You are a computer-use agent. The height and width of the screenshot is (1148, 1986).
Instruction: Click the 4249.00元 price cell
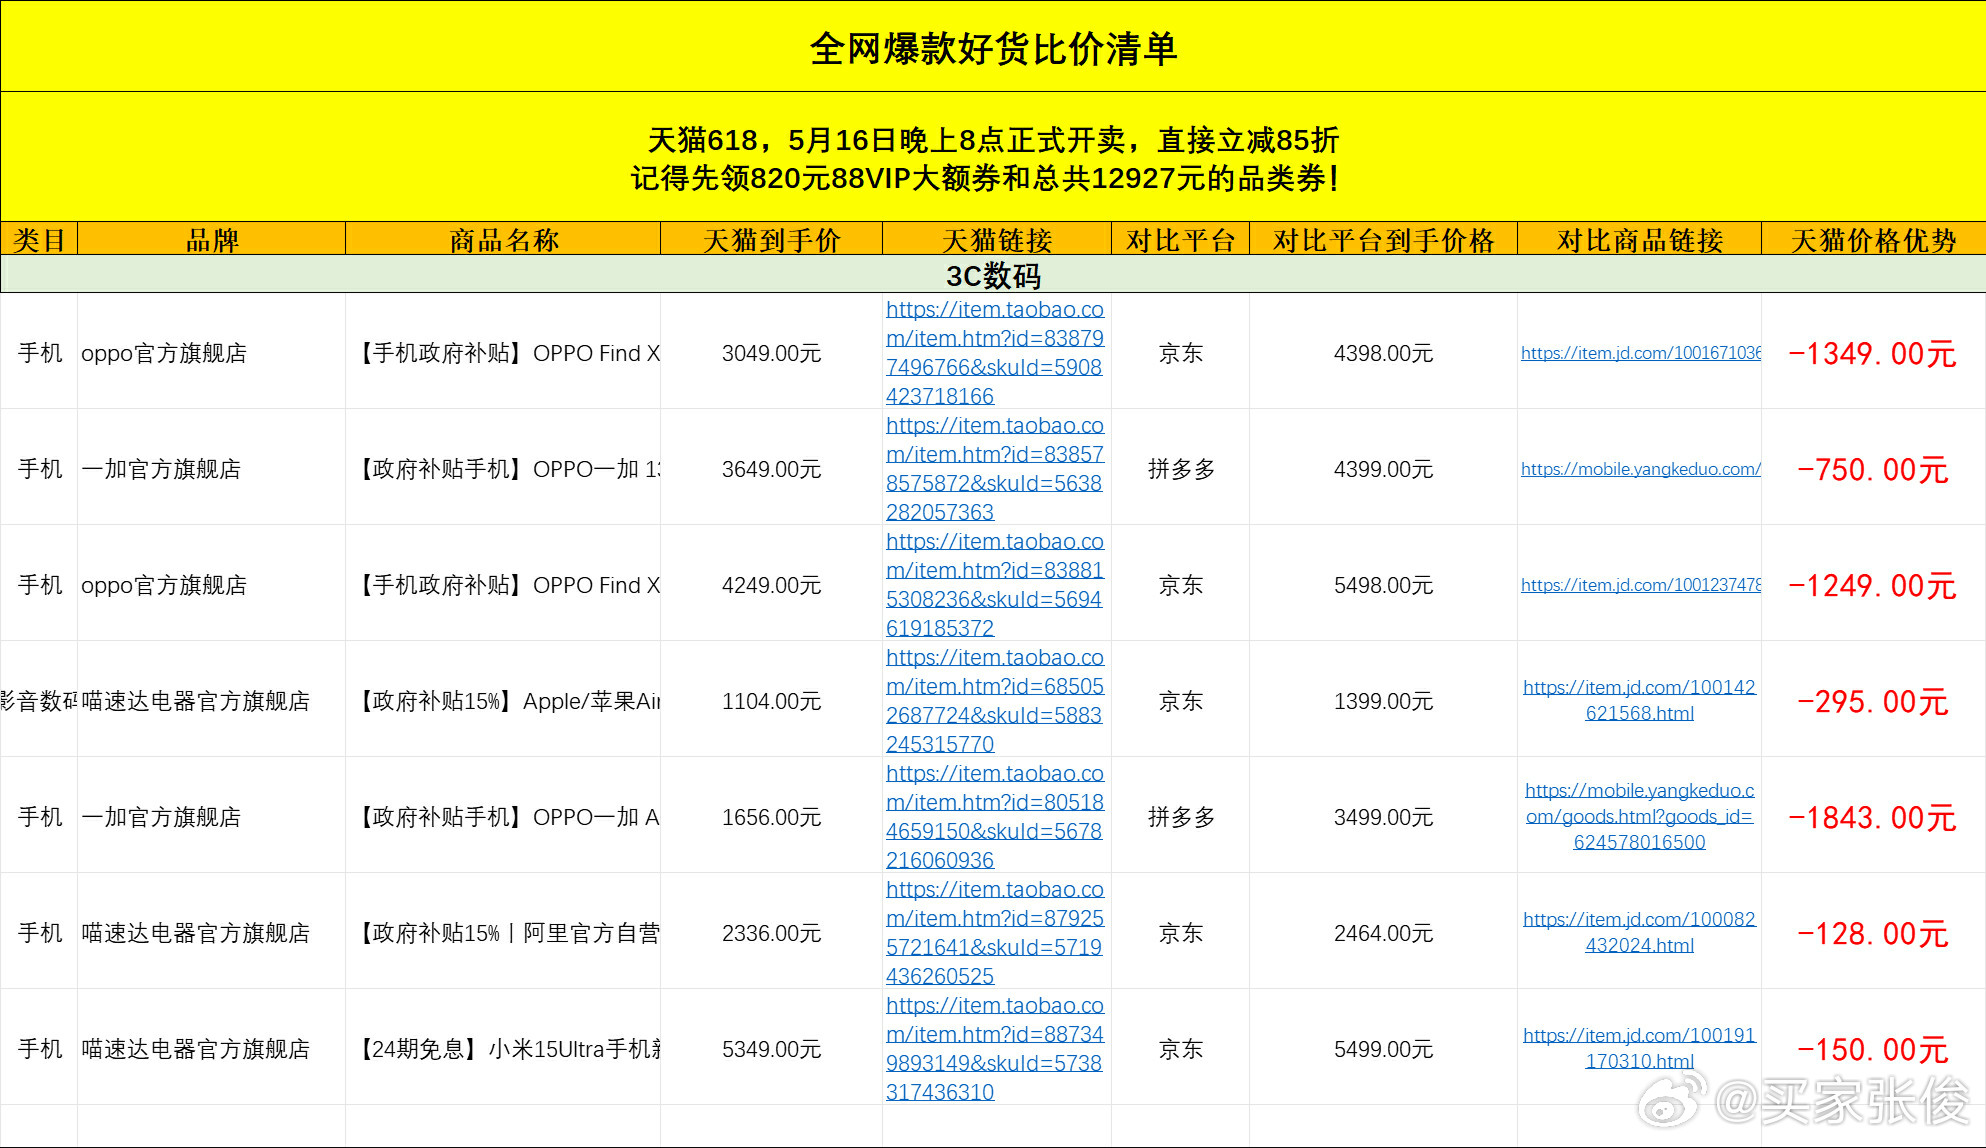click(771, 585)
